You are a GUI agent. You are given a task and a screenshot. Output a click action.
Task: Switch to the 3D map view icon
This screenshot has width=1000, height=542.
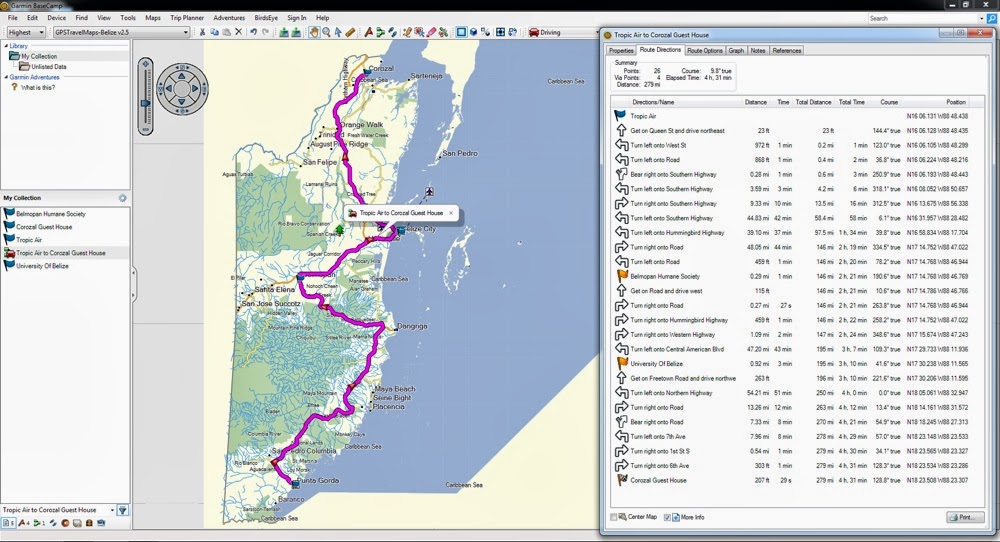click(x=473, y=32)
